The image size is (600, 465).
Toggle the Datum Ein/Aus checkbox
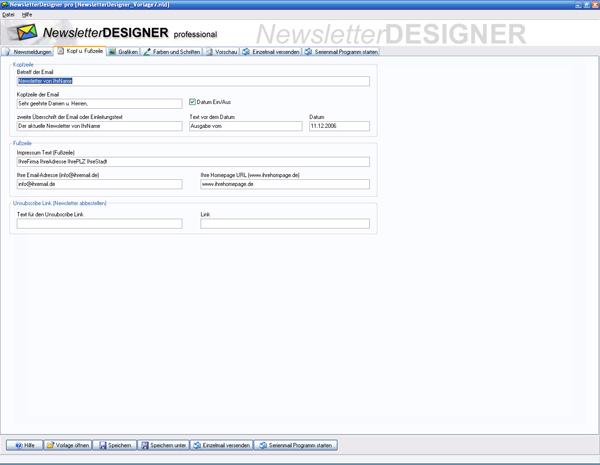(x=193, y=101)
